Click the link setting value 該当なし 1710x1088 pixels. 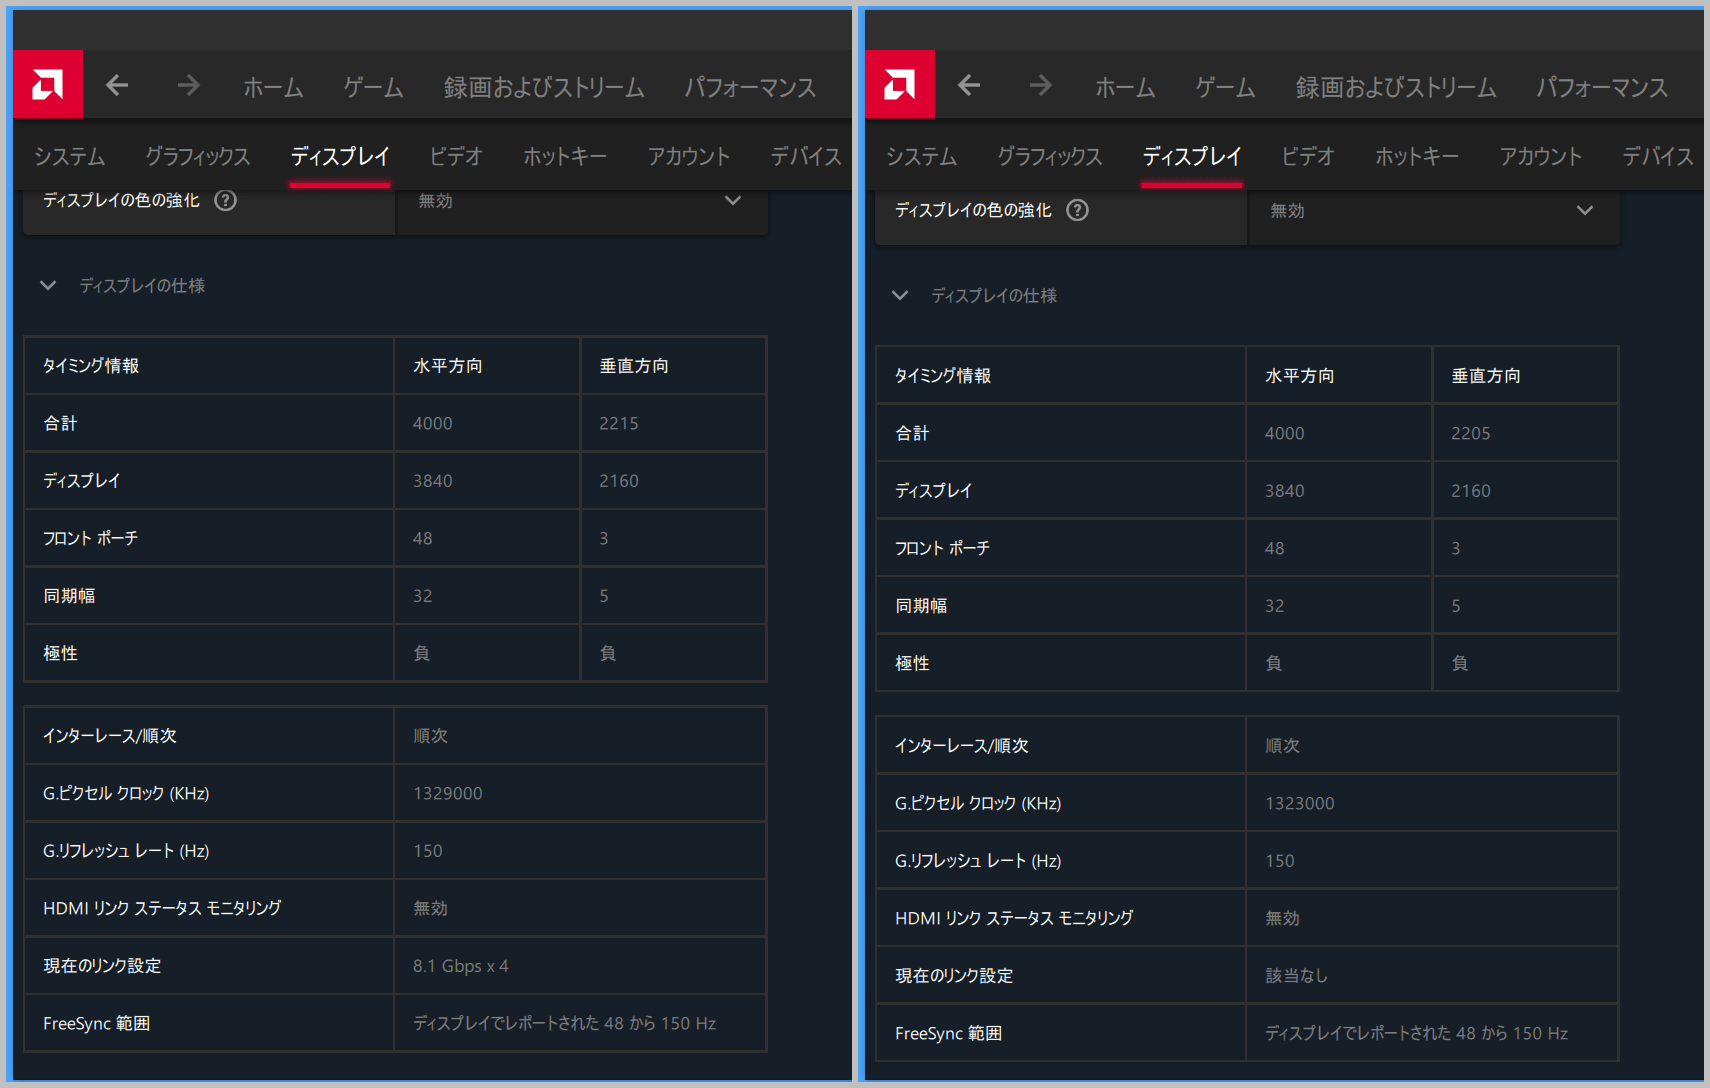coord(1297,976)
